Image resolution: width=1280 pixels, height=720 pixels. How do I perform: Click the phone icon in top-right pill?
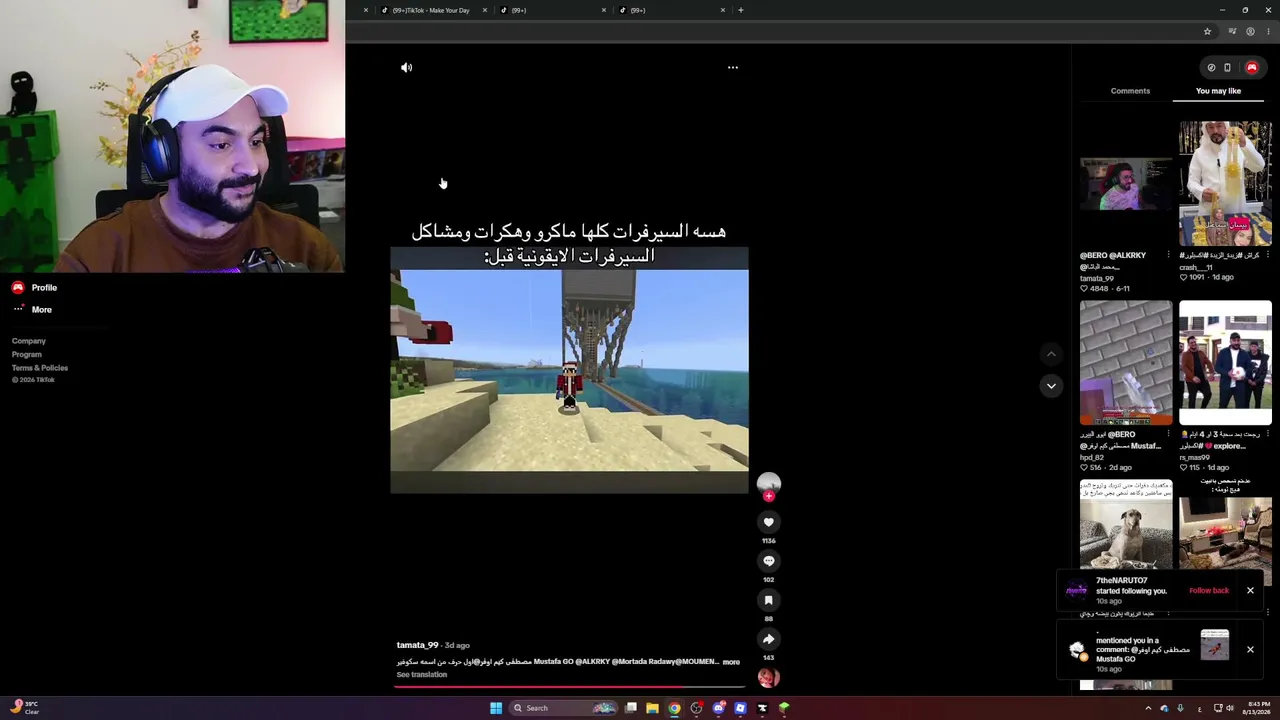click(1228, 68)
